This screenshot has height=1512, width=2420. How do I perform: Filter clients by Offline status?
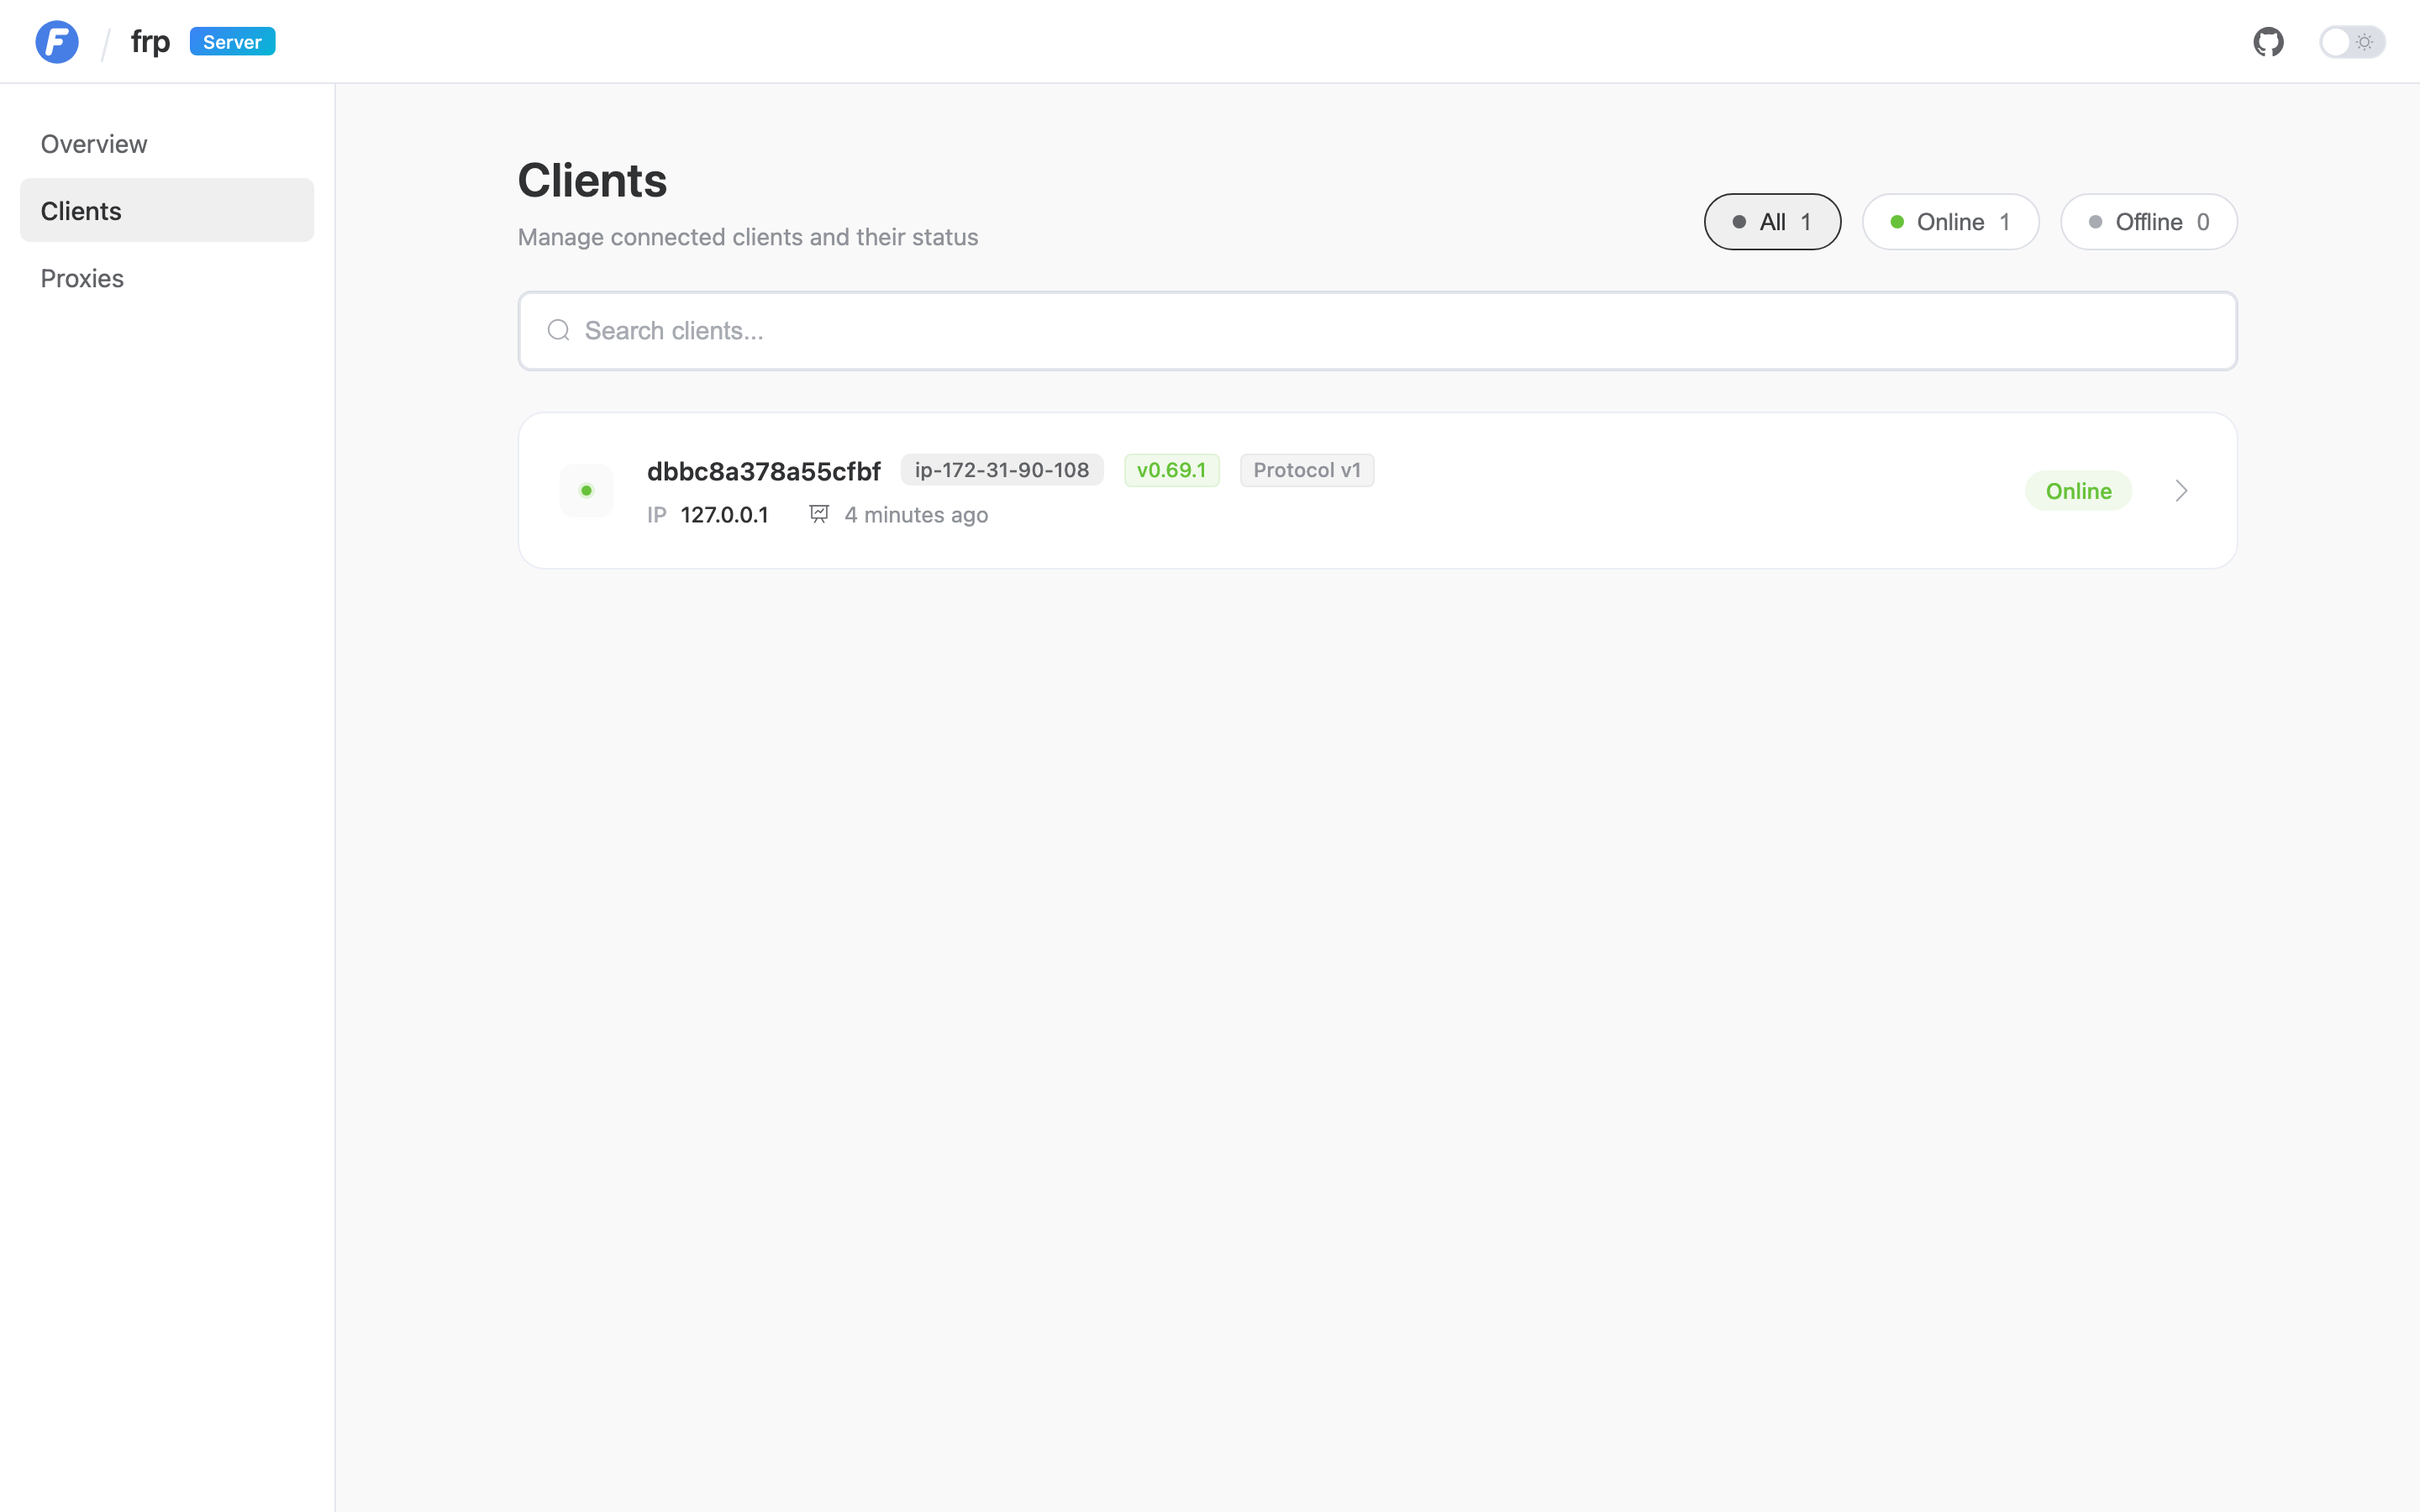click(x=2148, y=221)
